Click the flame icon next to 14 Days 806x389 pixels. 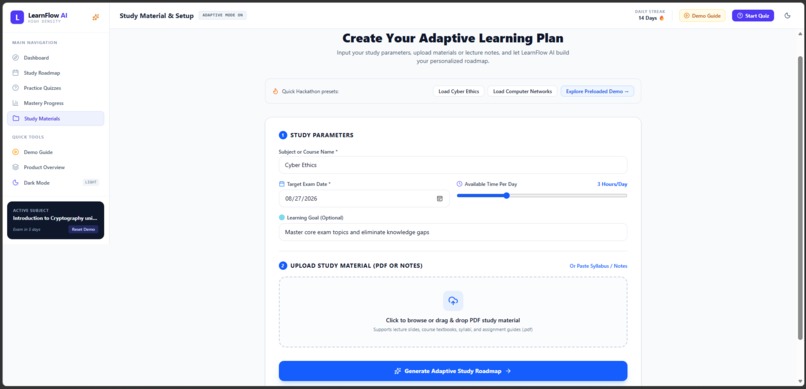click(662, 18)
